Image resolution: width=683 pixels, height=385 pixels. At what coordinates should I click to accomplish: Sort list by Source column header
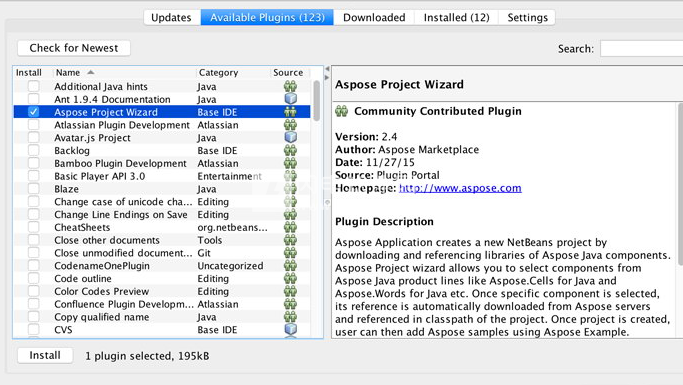[x=289, y=73]
